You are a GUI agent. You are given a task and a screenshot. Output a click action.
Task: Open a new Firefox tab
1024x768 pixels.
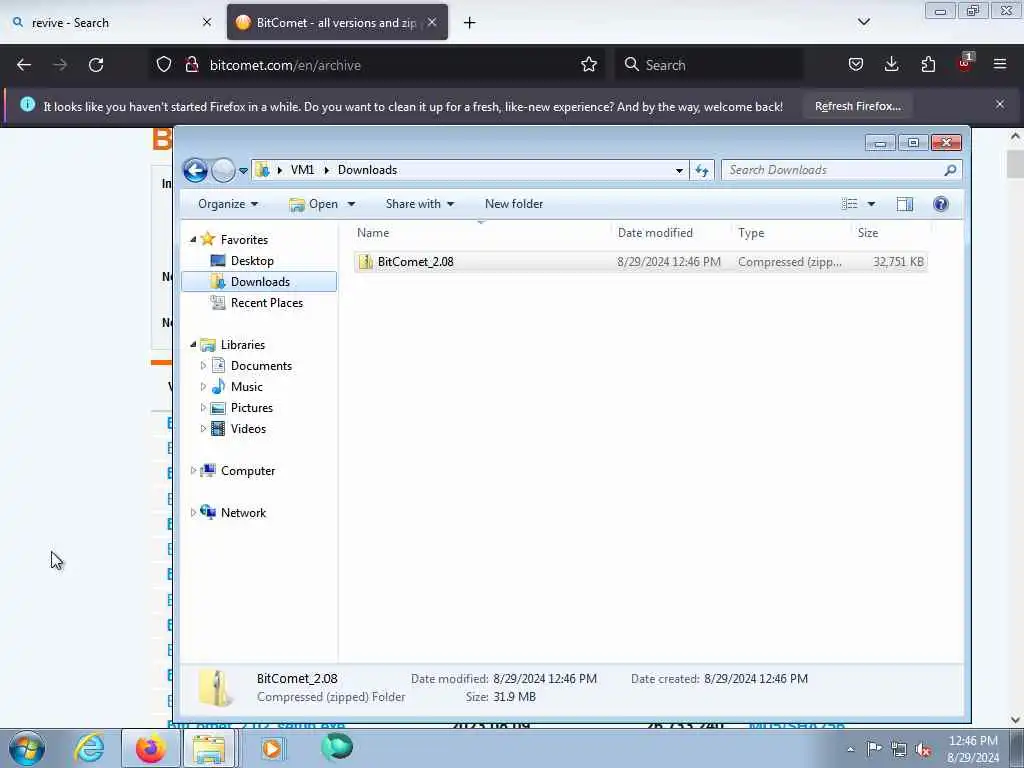[x=470, y=23]
